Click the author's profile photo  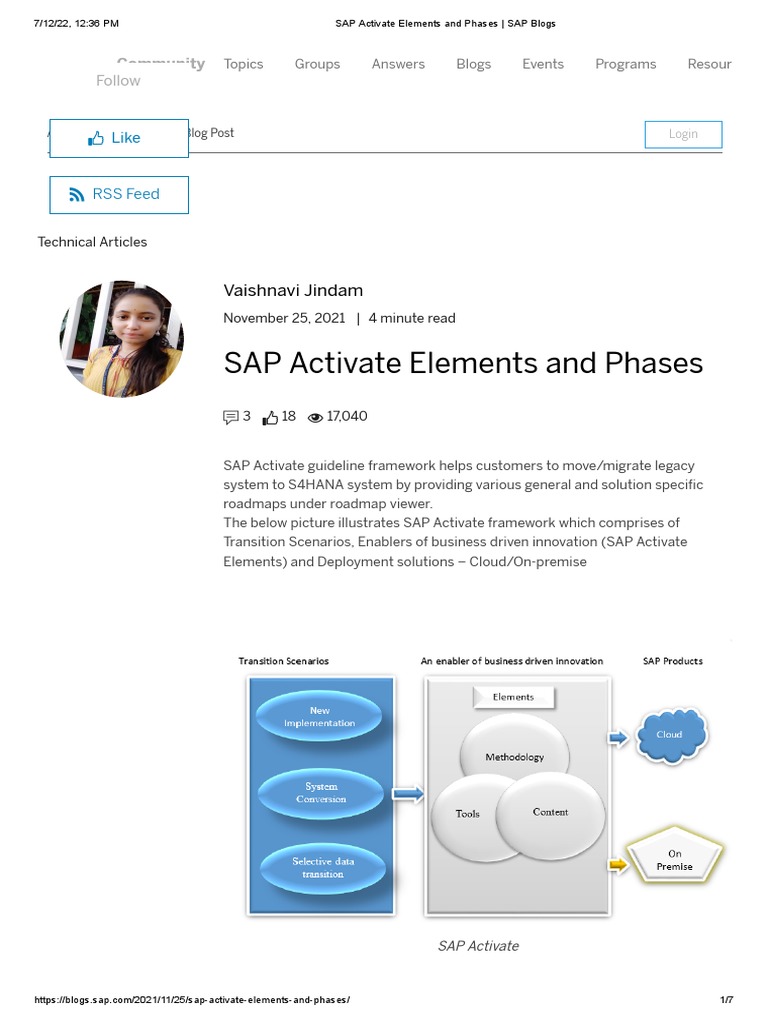click(x=122, y=338)
